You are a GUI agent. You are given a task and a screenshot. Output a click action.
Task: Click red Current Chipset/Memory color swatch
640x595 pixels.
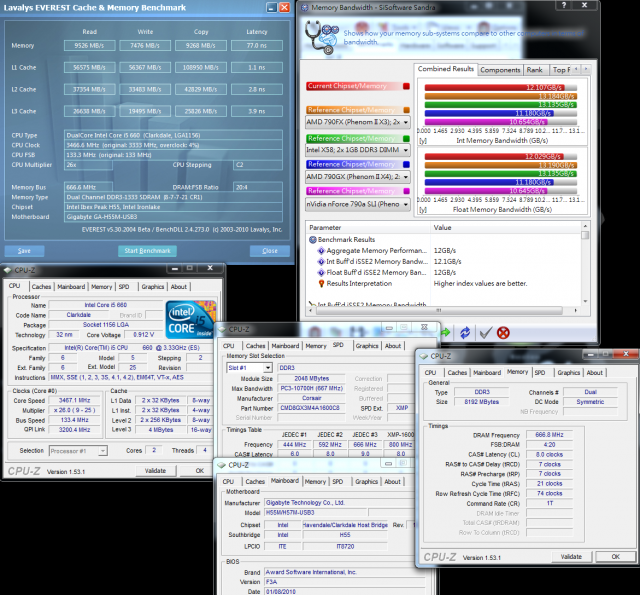(406, 86)
